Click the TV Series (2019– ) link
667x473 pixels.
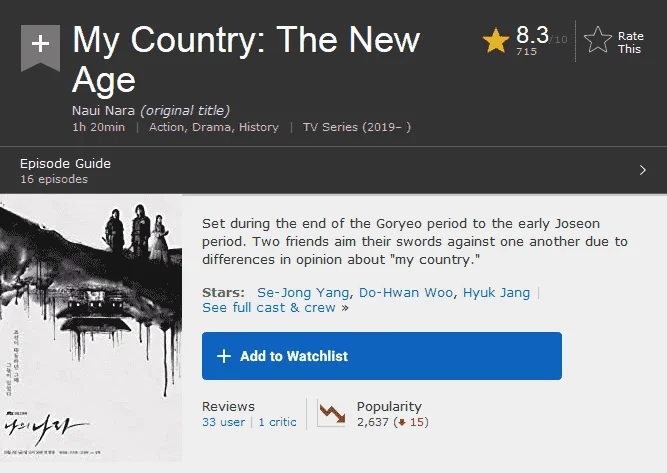[x=356, y=127]
